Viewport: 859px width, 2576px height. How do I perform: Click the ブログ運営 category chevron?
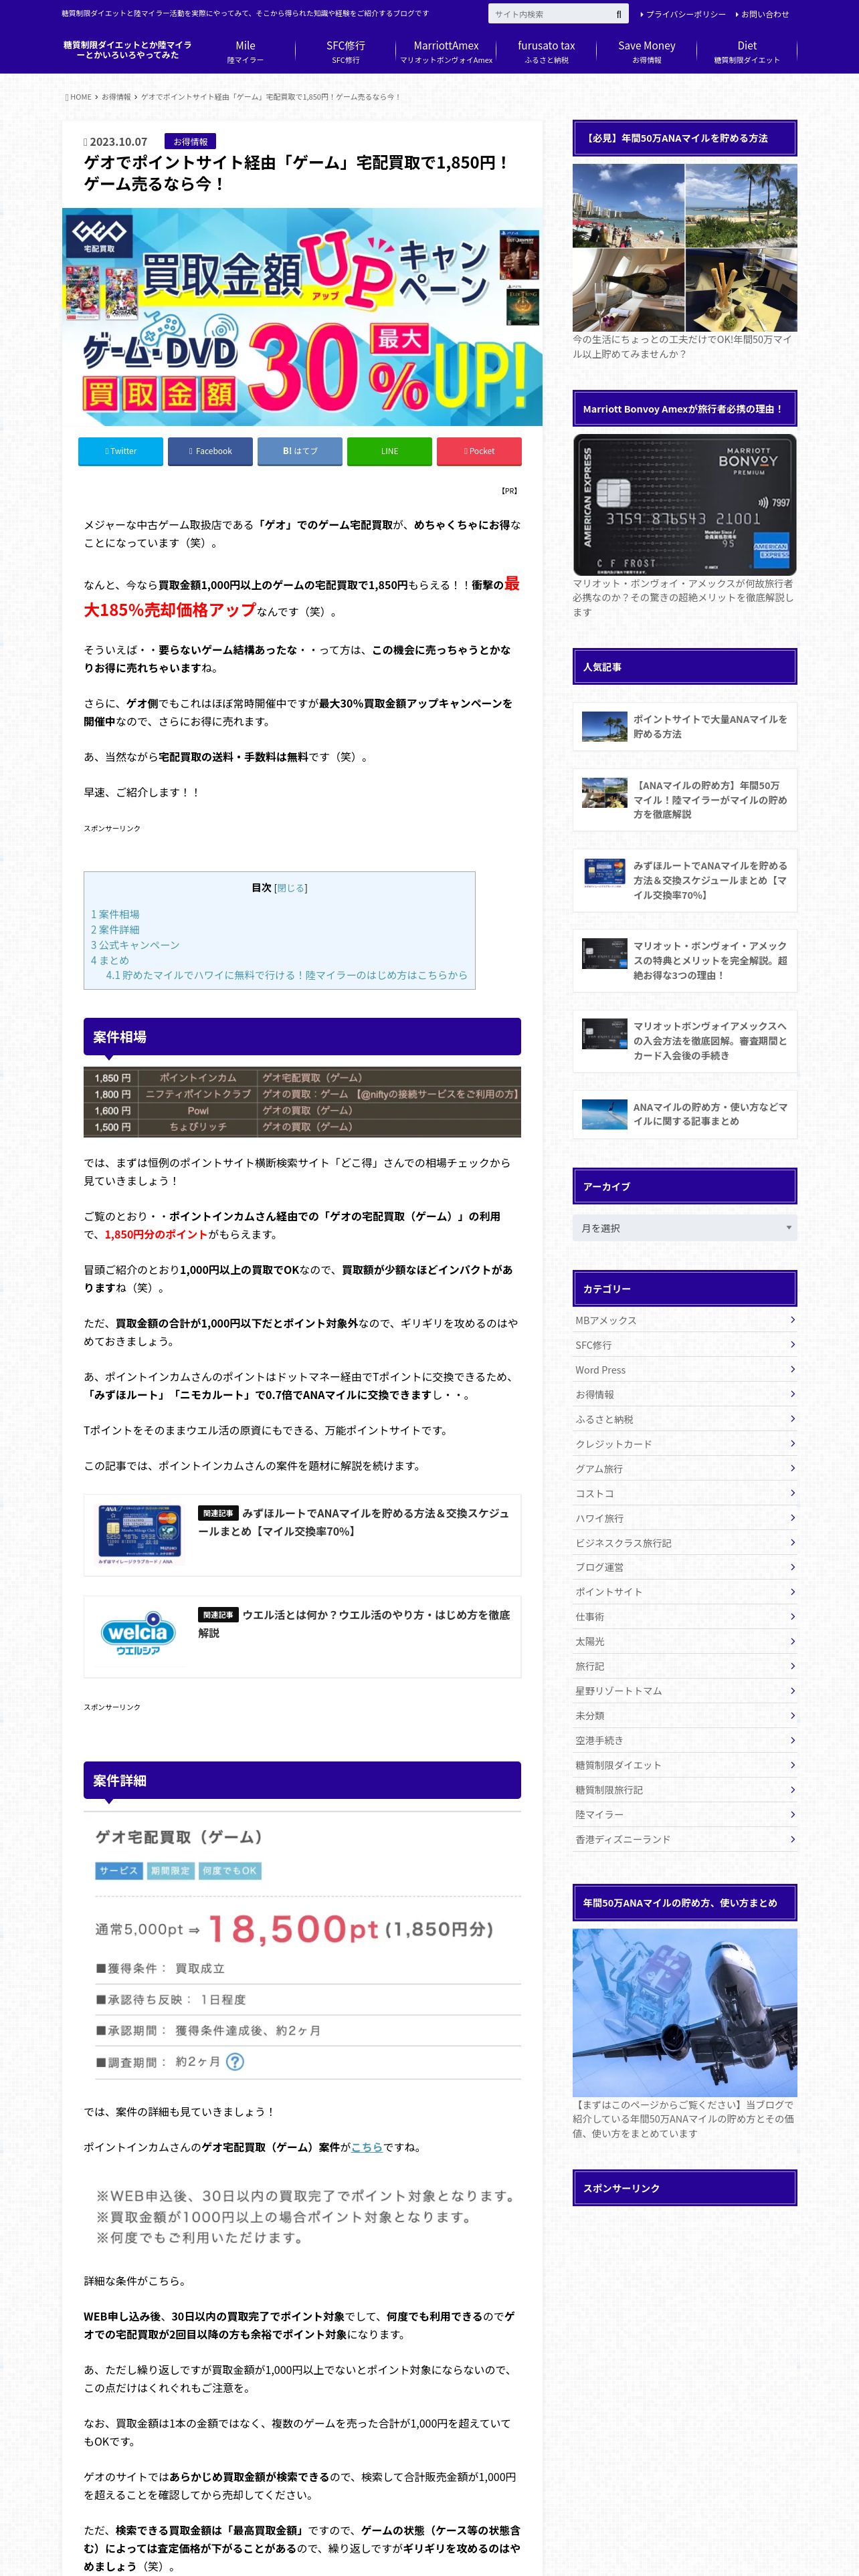click(x=792, y=1567)
